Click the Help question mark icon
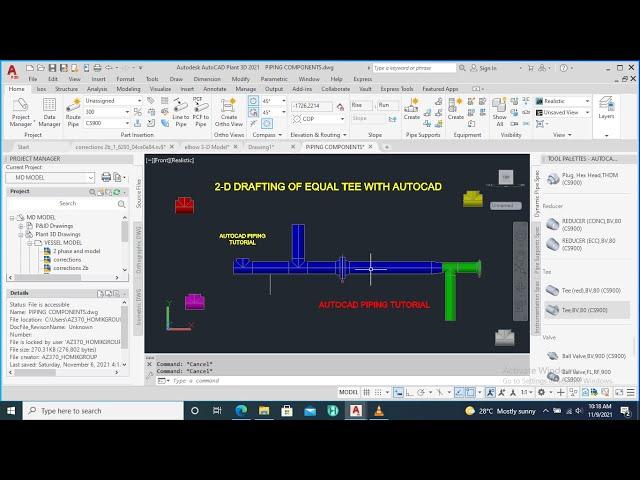The width and height of the screenshot is (640, 480). pyautogui.click(x=564, y=68)
